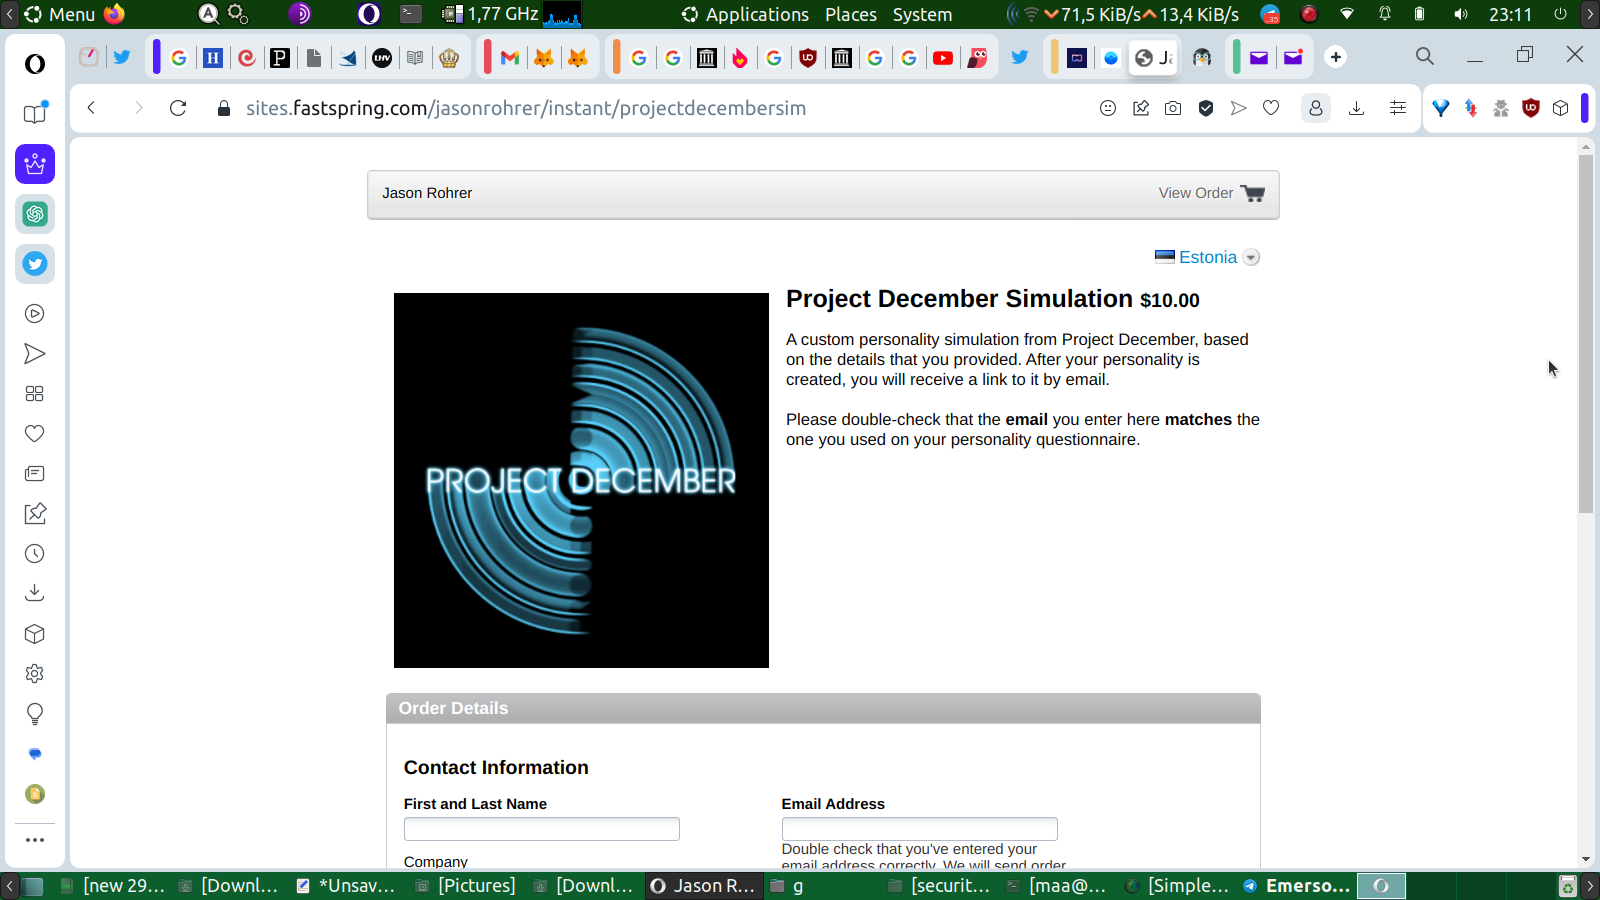
Task: Open the profile account icon
Action: coord(1316,108)
